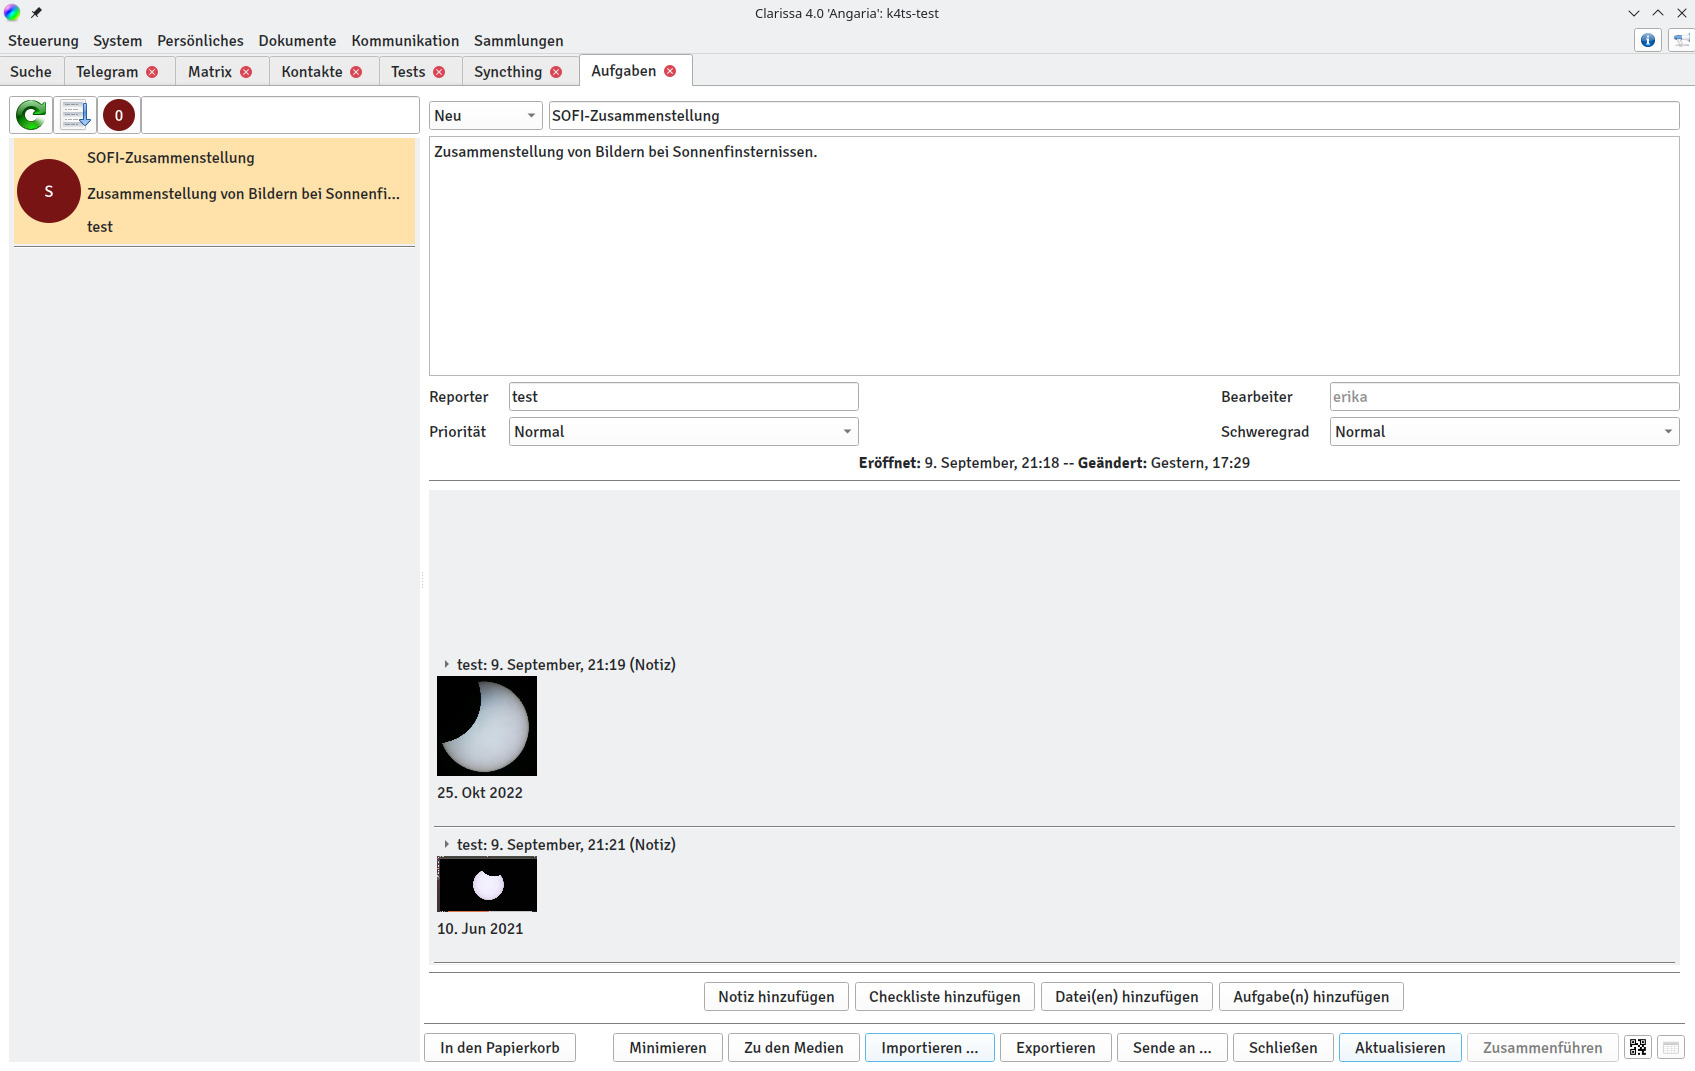Click the Clarissa app icon in title bar
1695x1071 pixels.
click(x=12, y=13)
